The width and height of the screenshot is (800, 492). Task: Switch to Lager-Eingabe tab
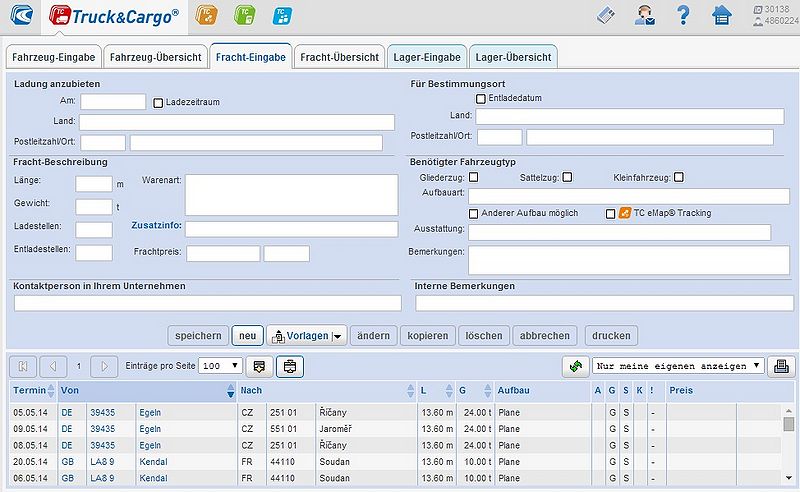pos(427,57)
